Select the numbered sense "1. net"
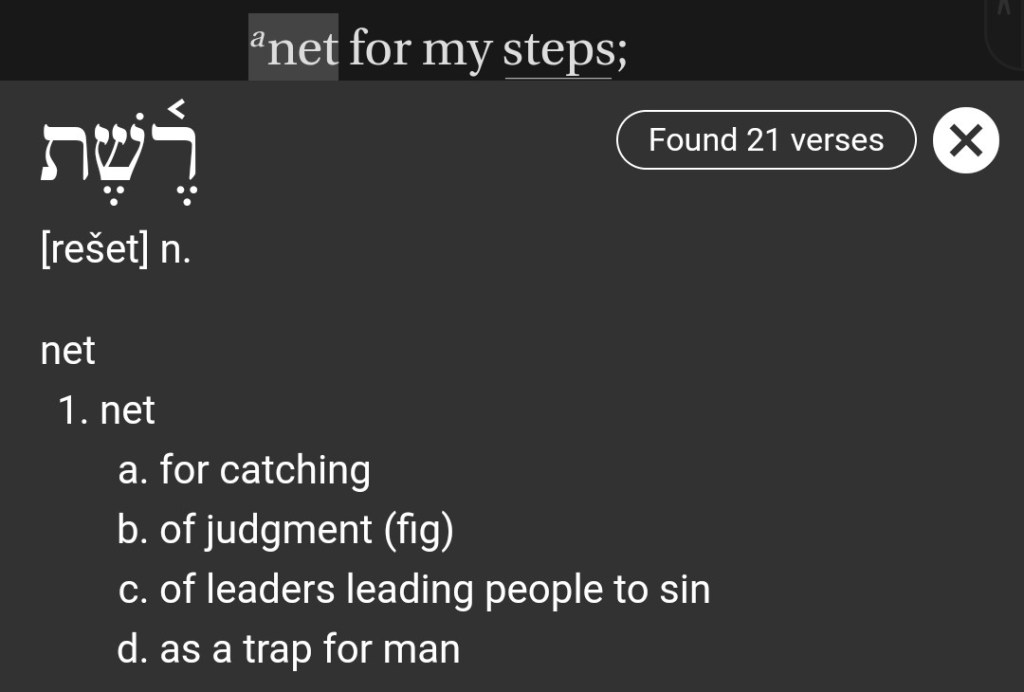This screenshot has height=692, width=1024. pos(107,410)
